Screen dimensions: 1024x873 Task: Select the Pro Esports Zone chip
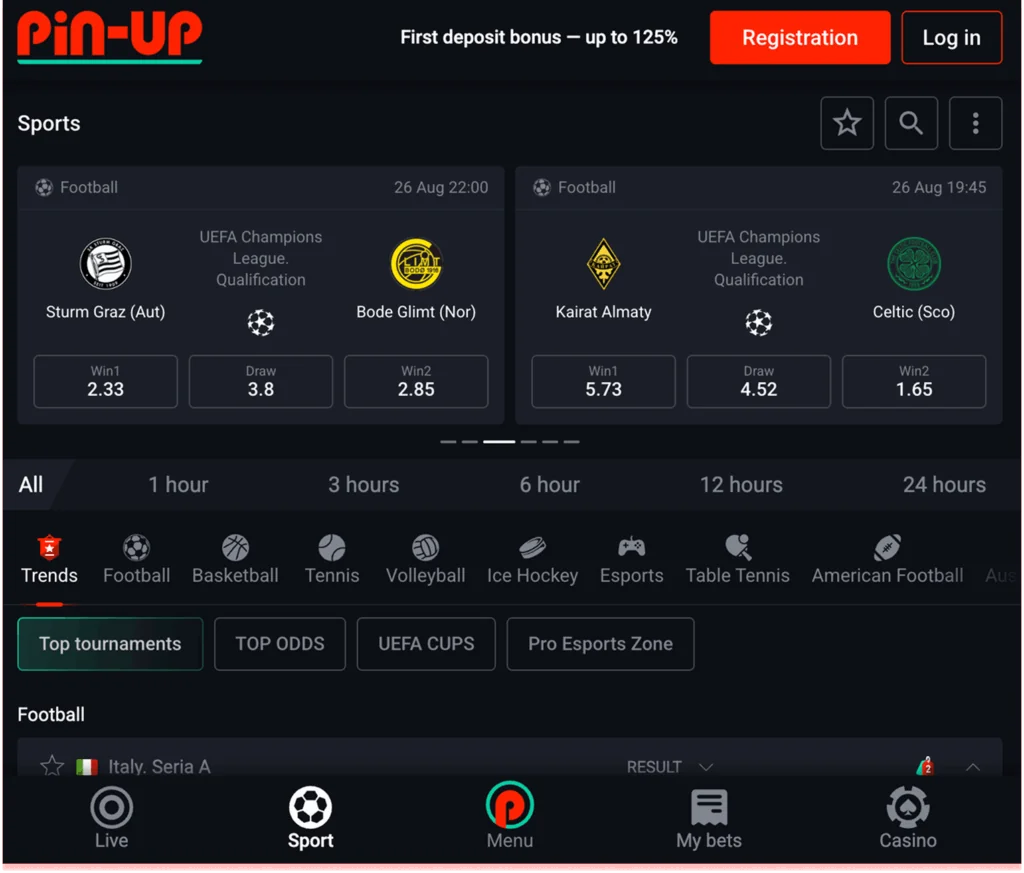pos(600,644)
